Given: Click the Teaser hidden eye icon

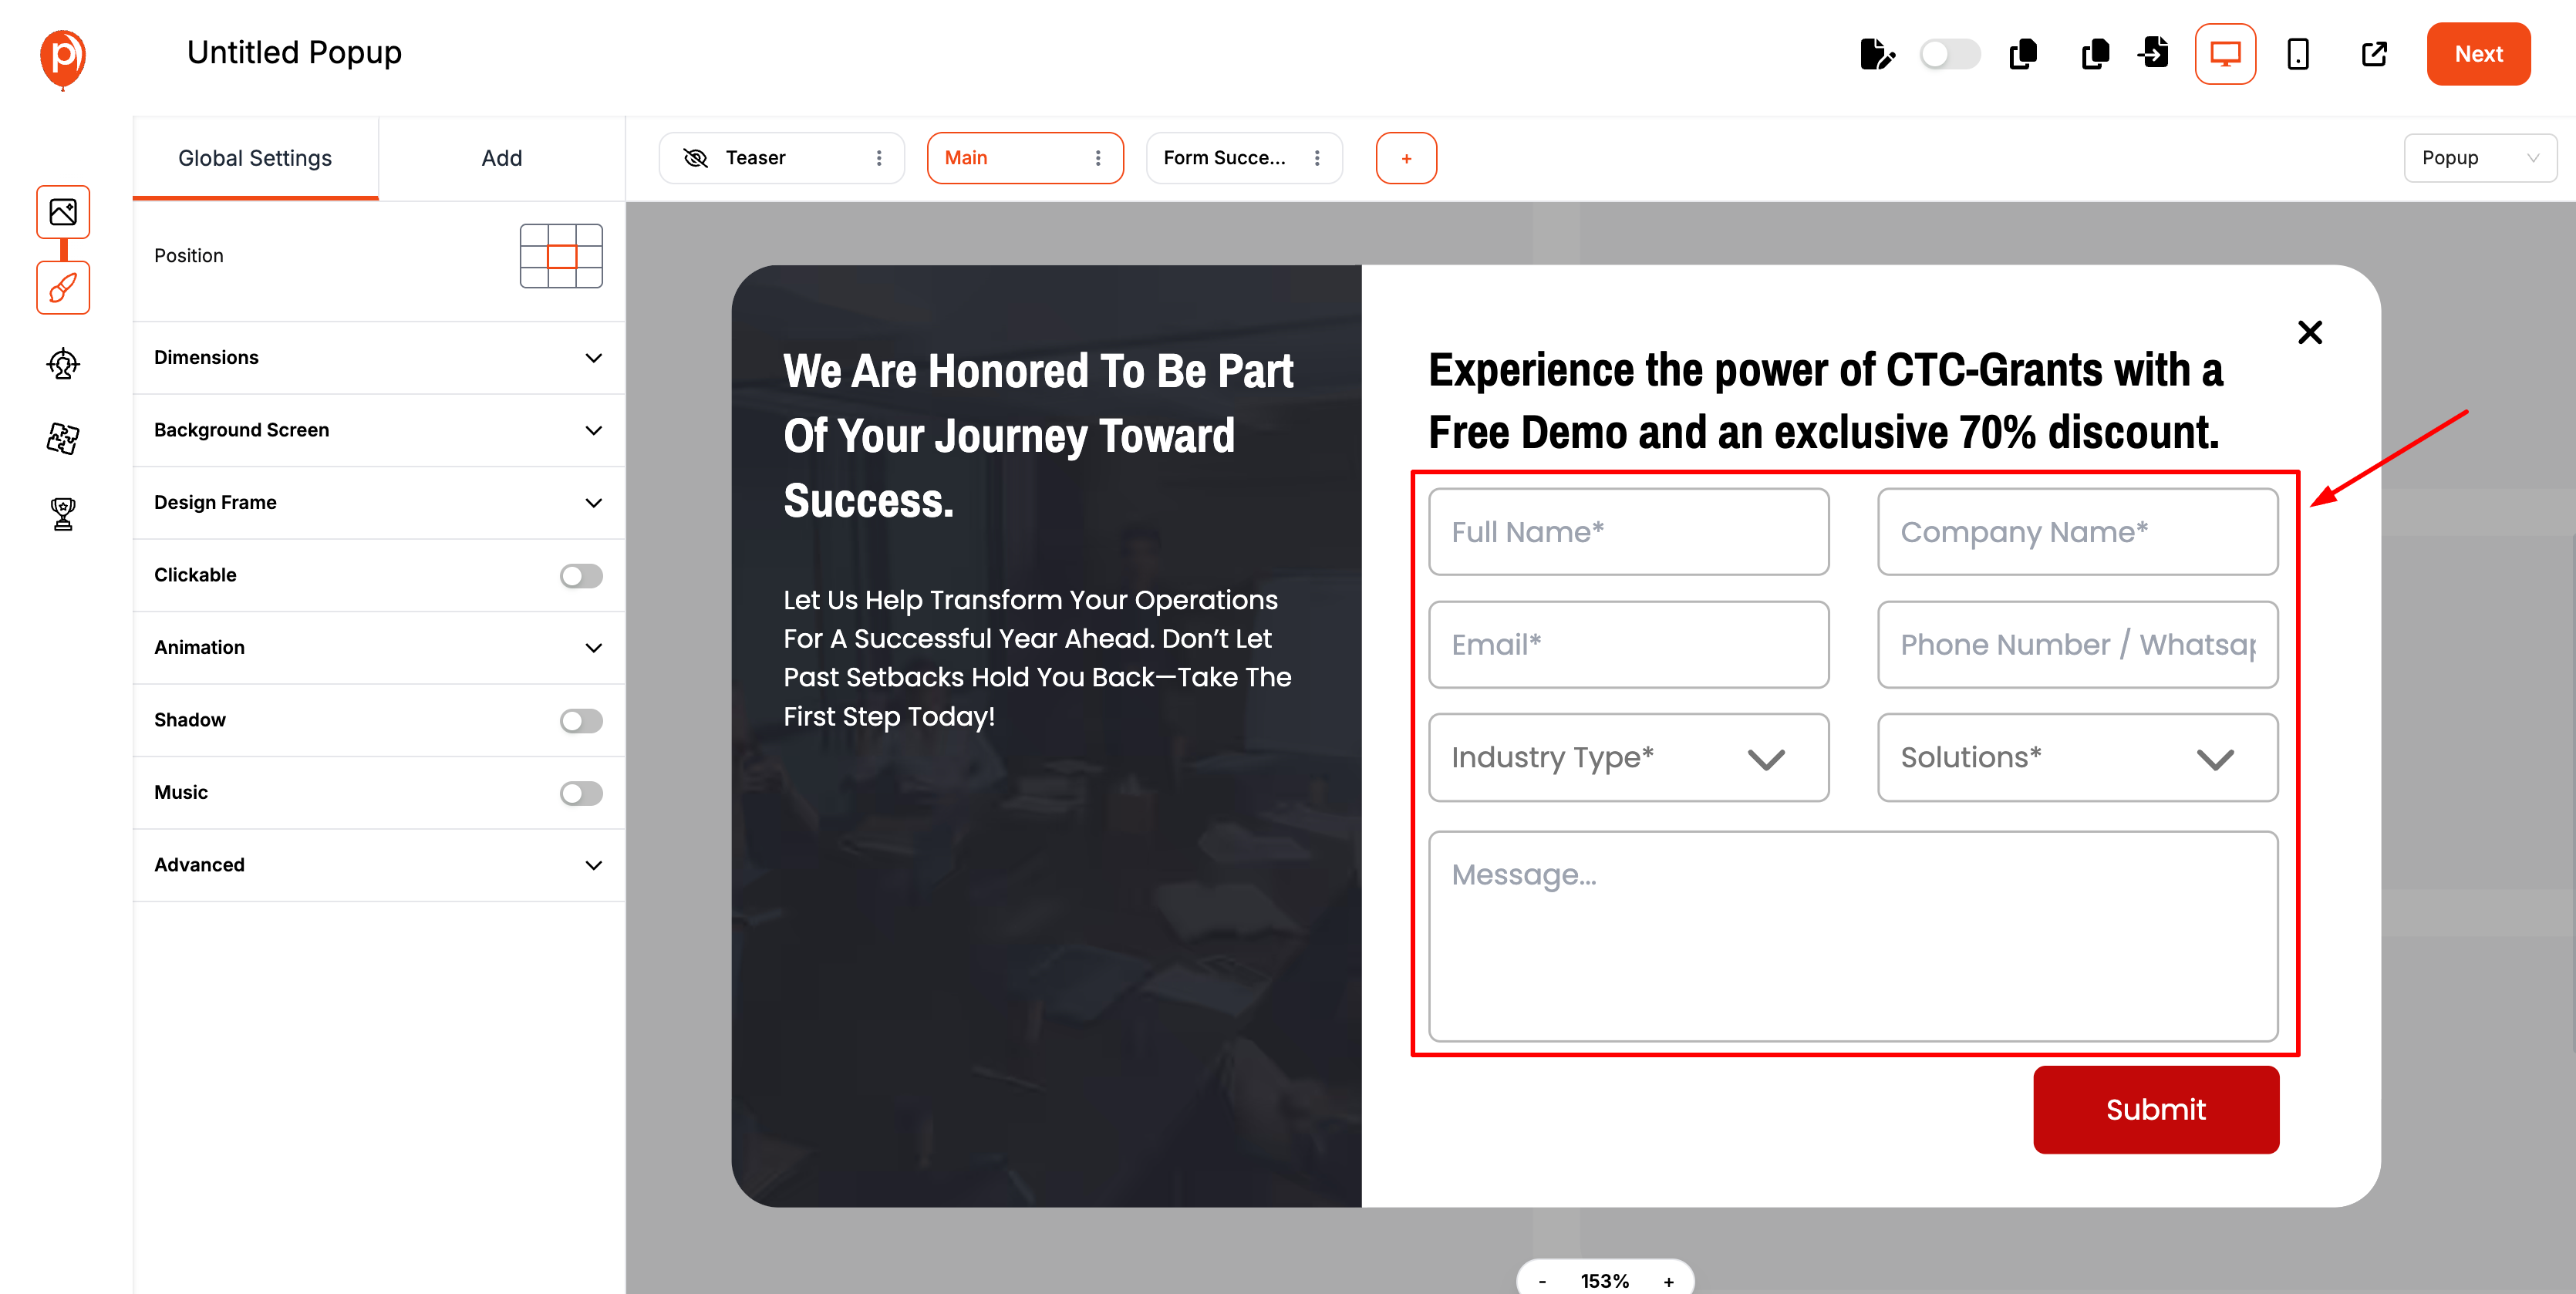Looking at the screenshot, I should pos(695,158).
